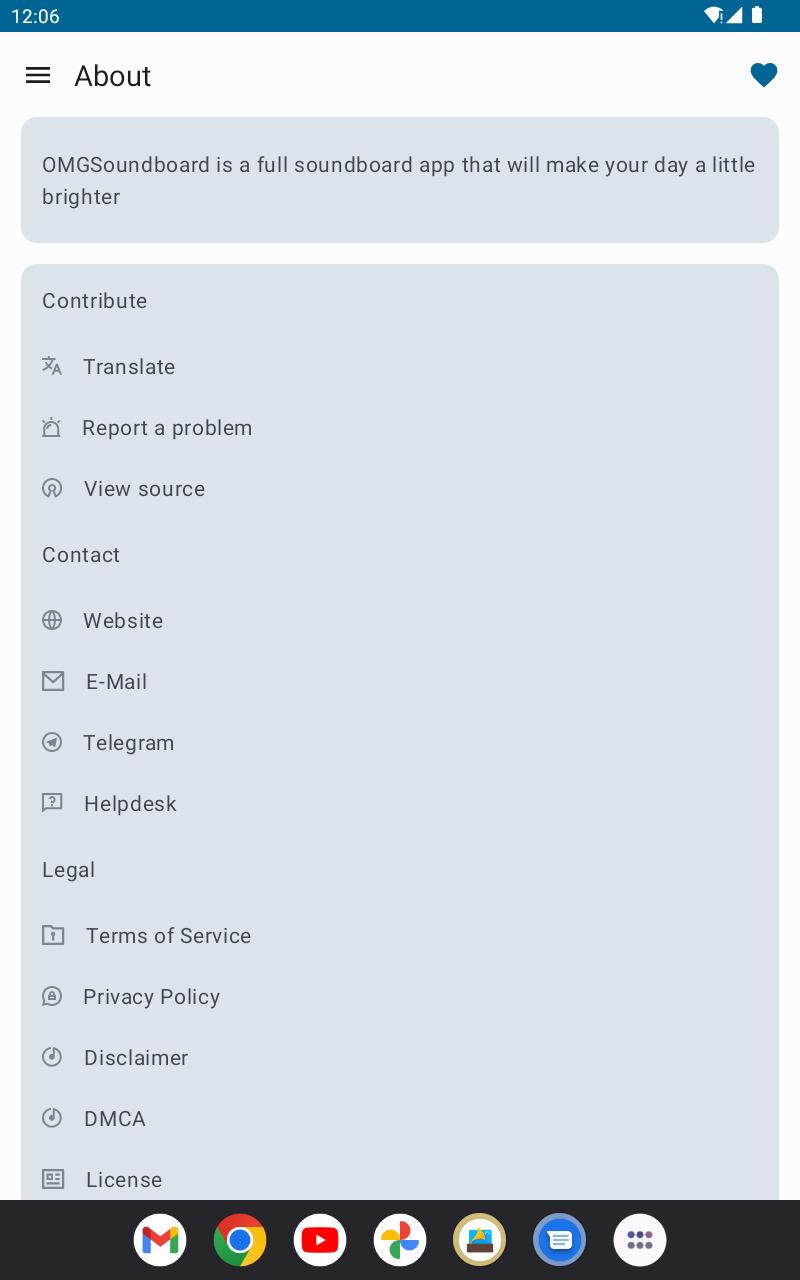Select the Helpdesk contact option
This screenshot has height=1280, width=800.
[x=130, y=804]
